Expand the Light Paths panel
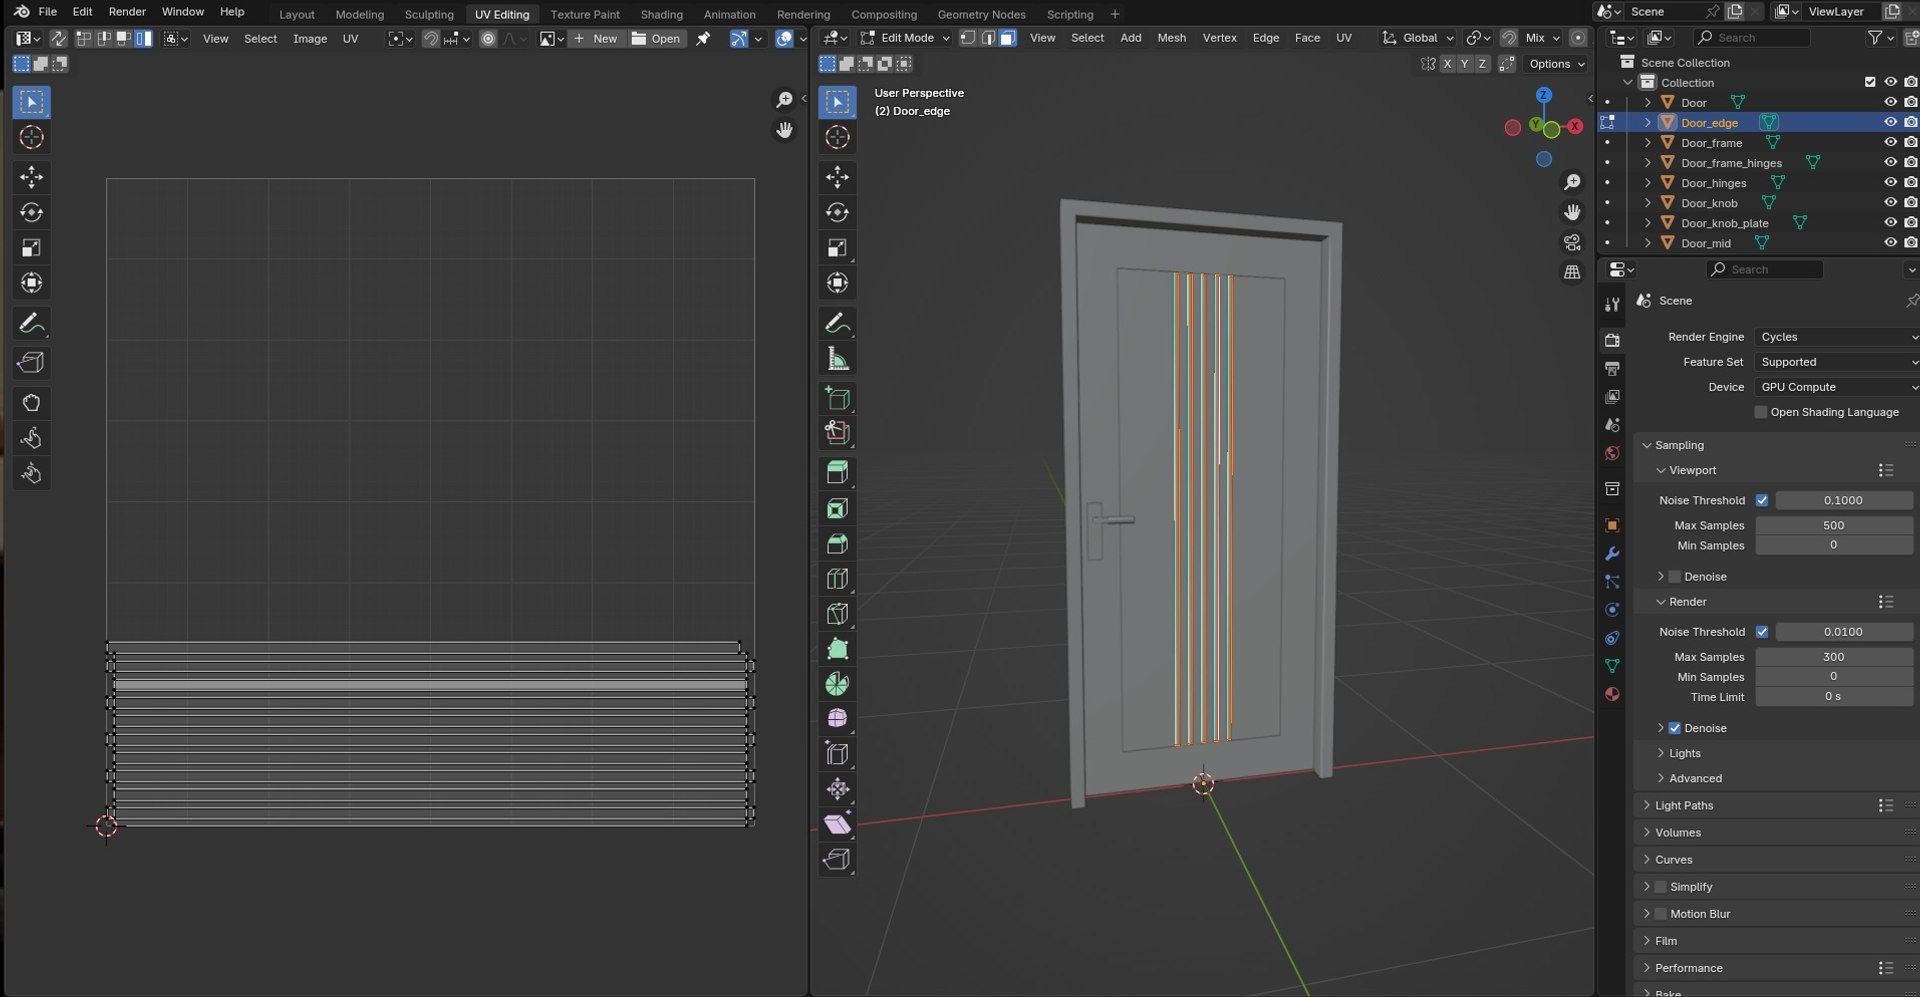The width and height of the screenshot is (1920, 997). click(1684, 805)
